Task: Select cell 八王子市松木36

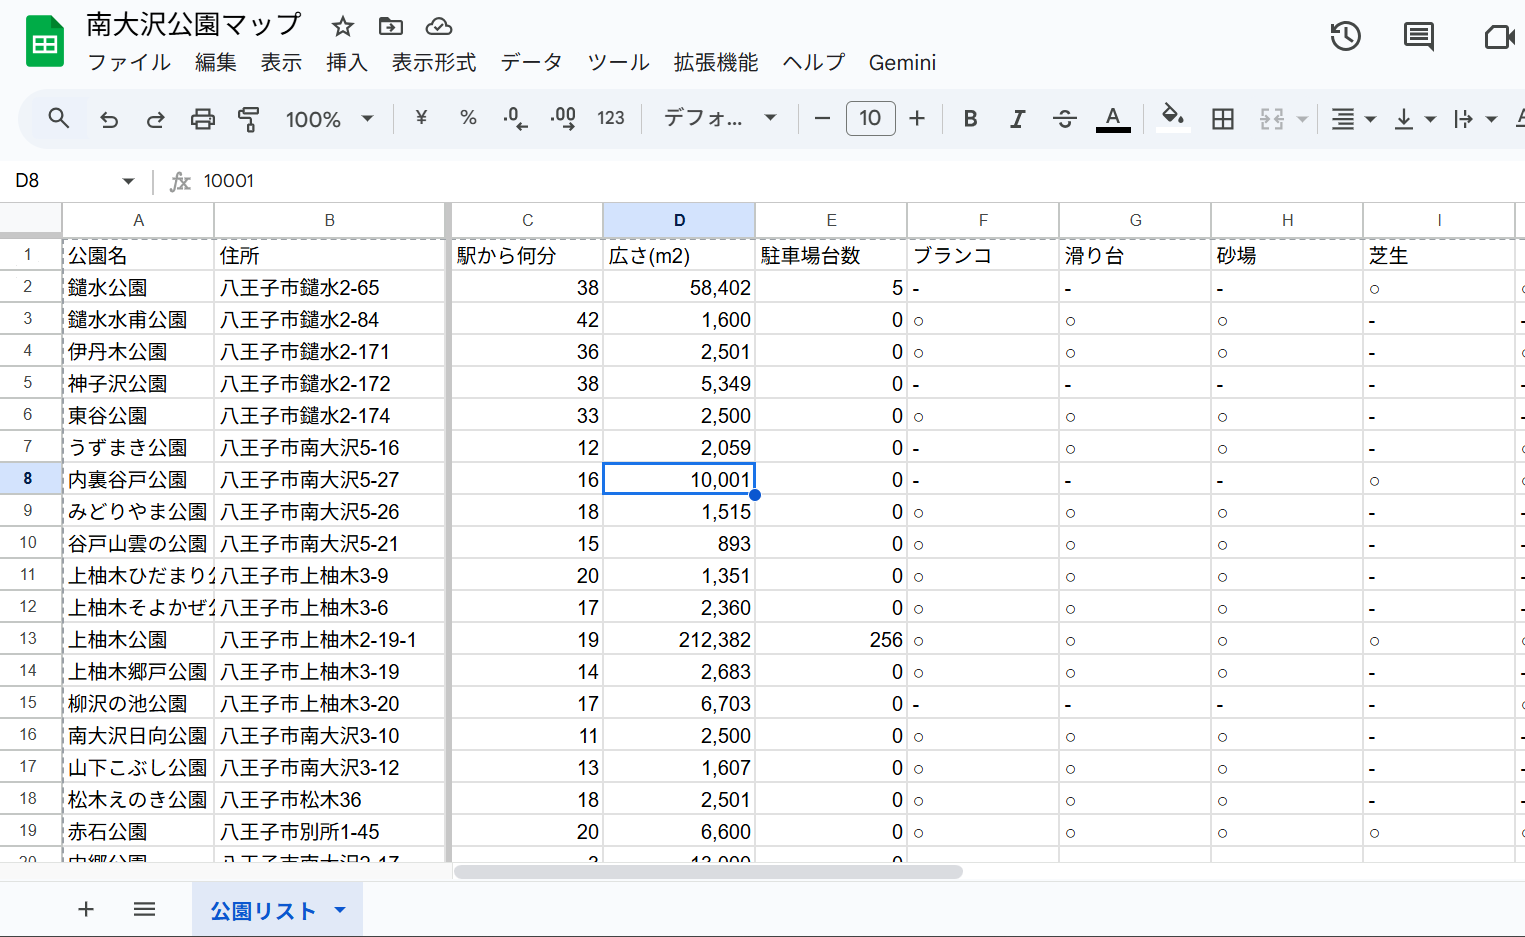Action: click(330, 799)
